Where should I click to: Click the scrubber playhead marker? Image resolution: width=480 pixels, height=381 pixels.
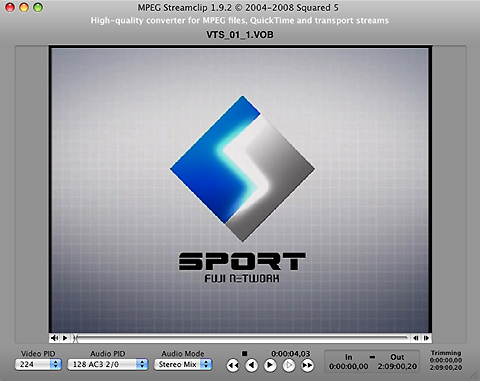[76, 338]
